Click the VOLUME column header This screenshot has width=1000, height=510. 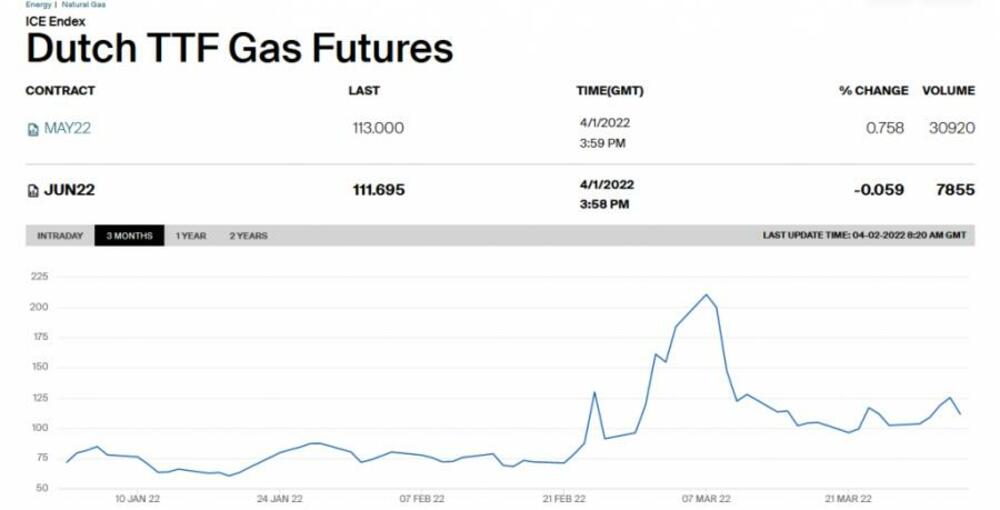click(948, 90)
